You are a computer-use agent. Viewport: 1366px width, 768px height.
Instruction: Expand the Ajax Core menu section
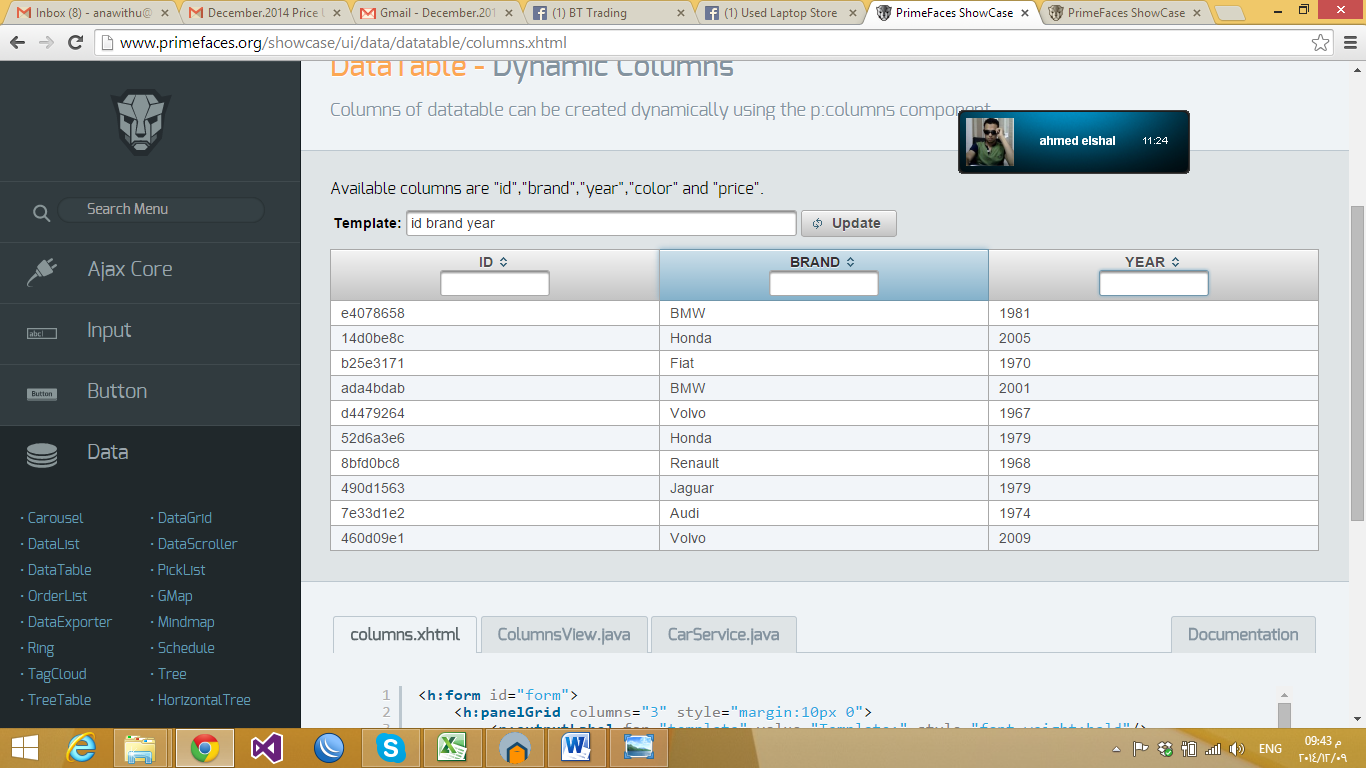pyautogui.click(x=130, y=269)
